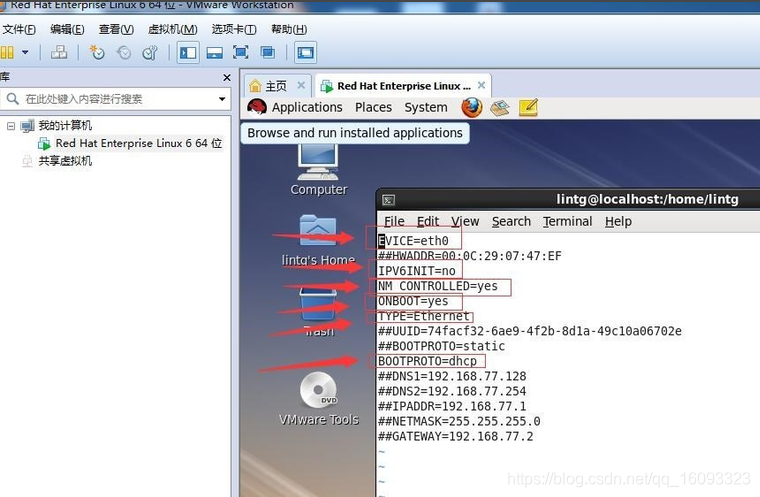This screenshot has height=497, width=760.
Task: Click the ##IPADDR=192.168.77.1 line
Action: pyautogui.click(x=452, y=406)
